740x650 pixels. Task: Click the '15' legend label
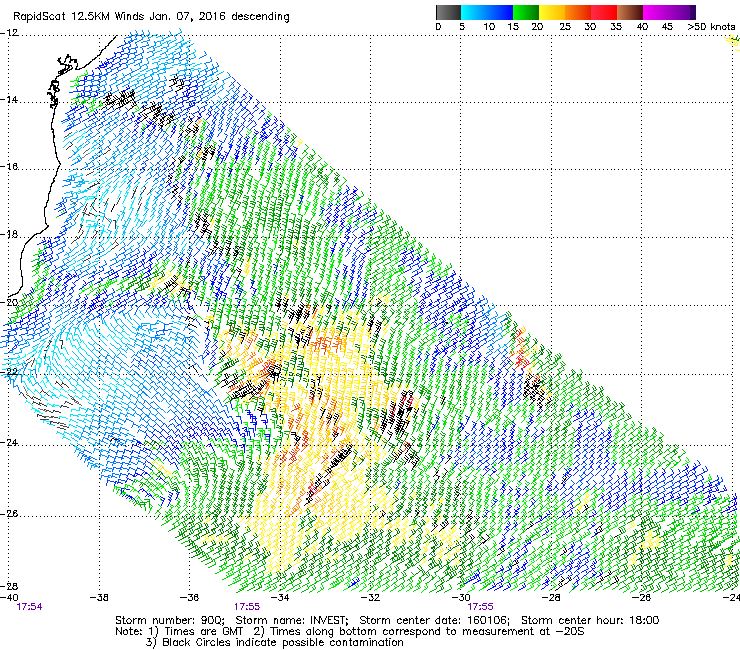coord(513,27)
